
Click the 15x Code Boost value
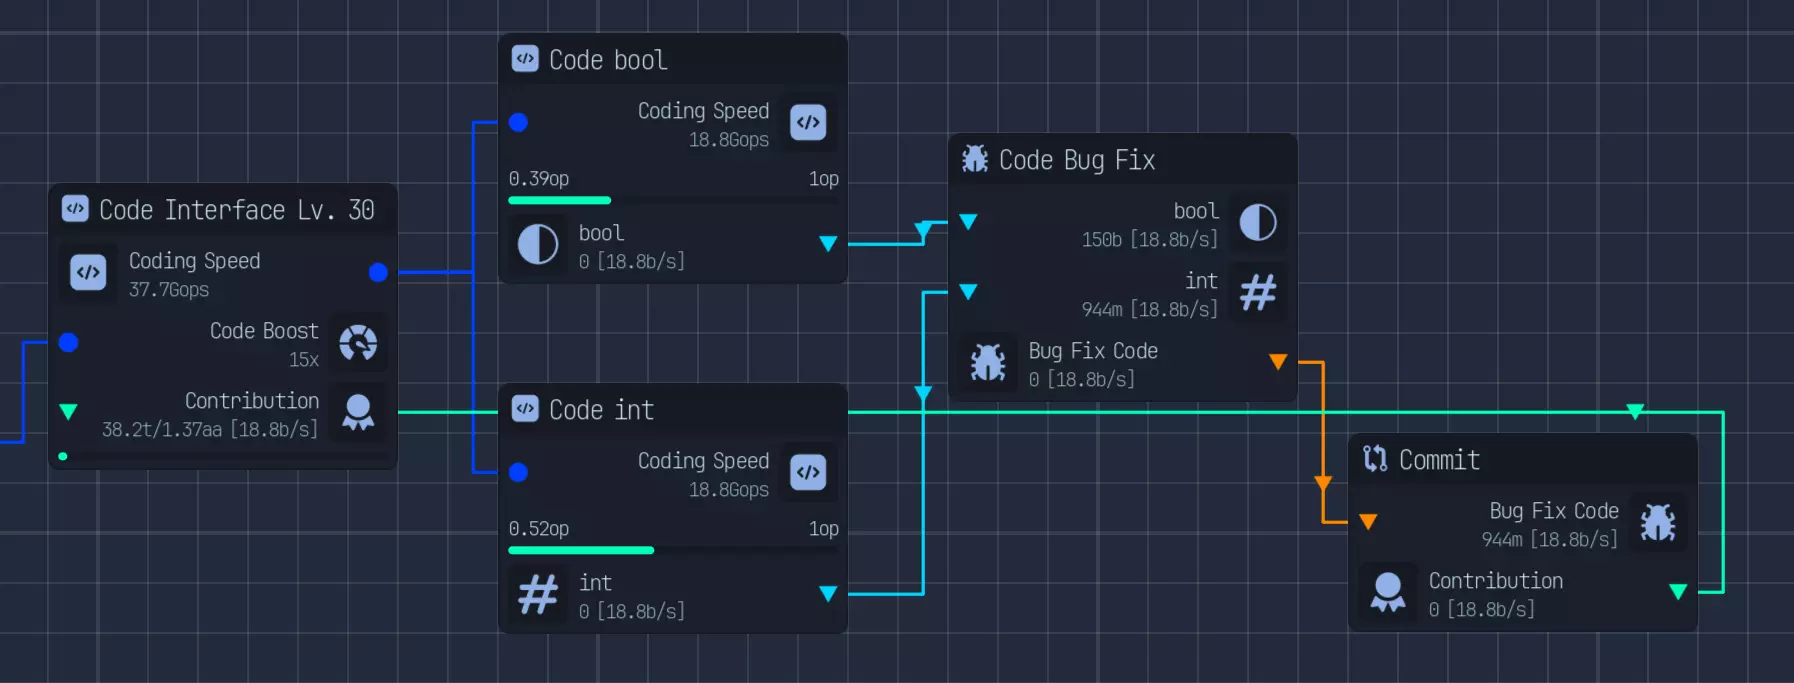[x=304, y=360]
